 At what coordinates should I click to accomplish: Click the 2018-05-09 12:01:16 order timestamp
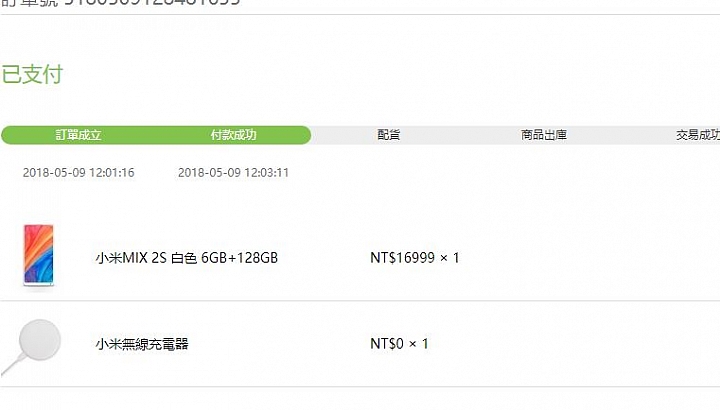(79, 173)
